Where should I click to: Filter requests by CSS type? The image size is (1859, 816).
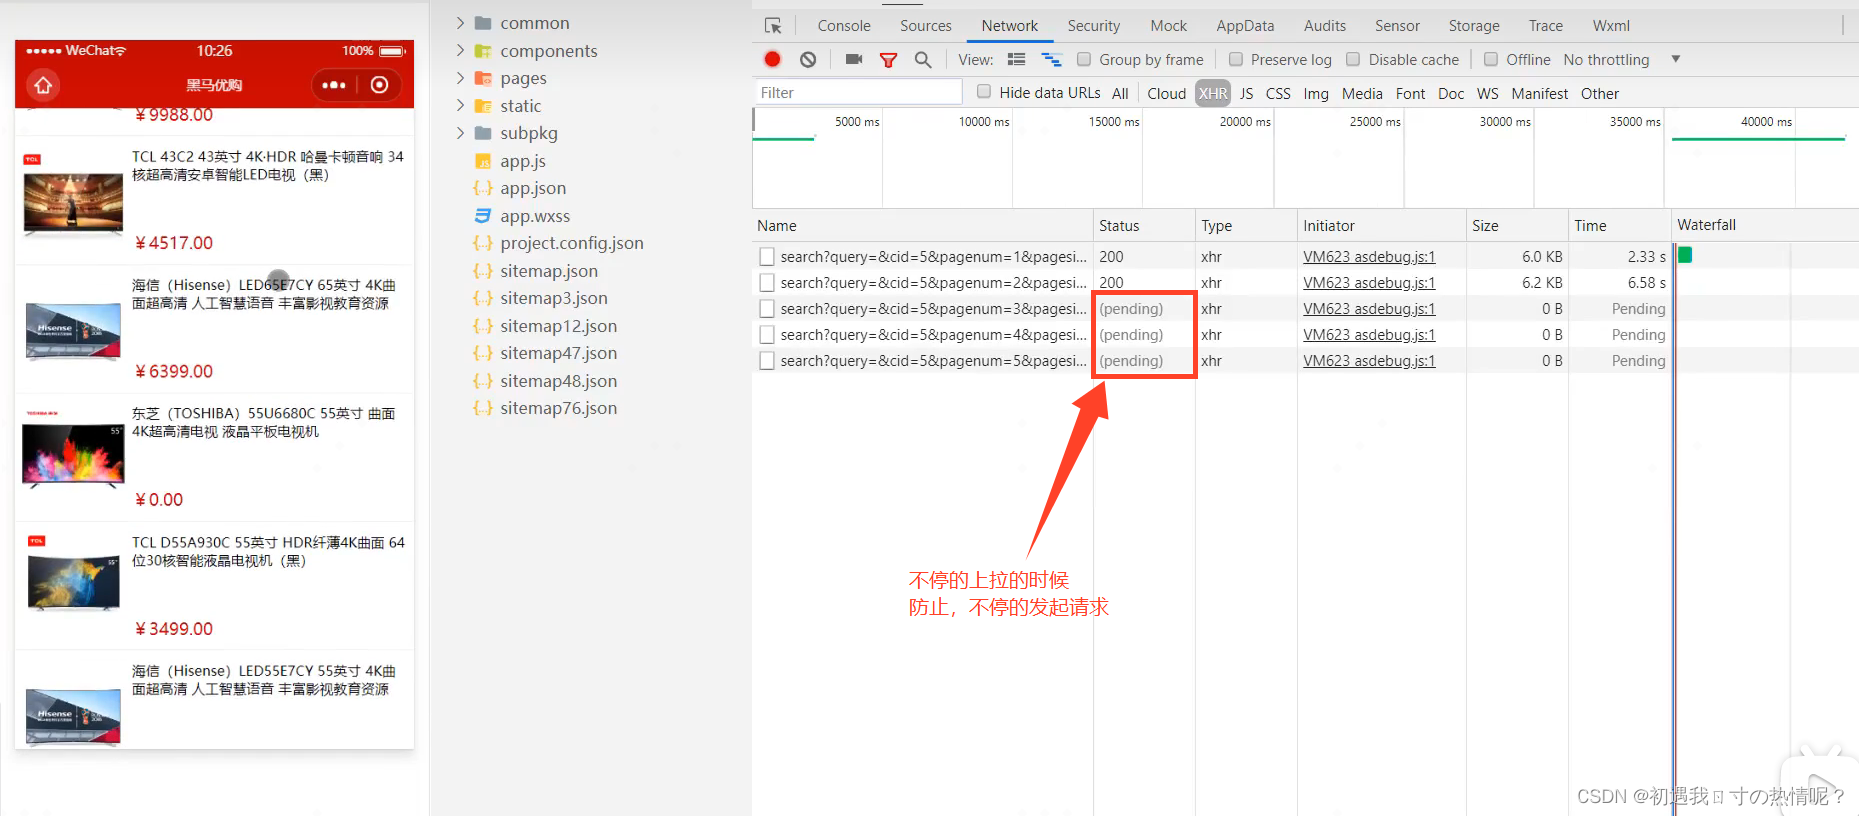coord(1278,94)
